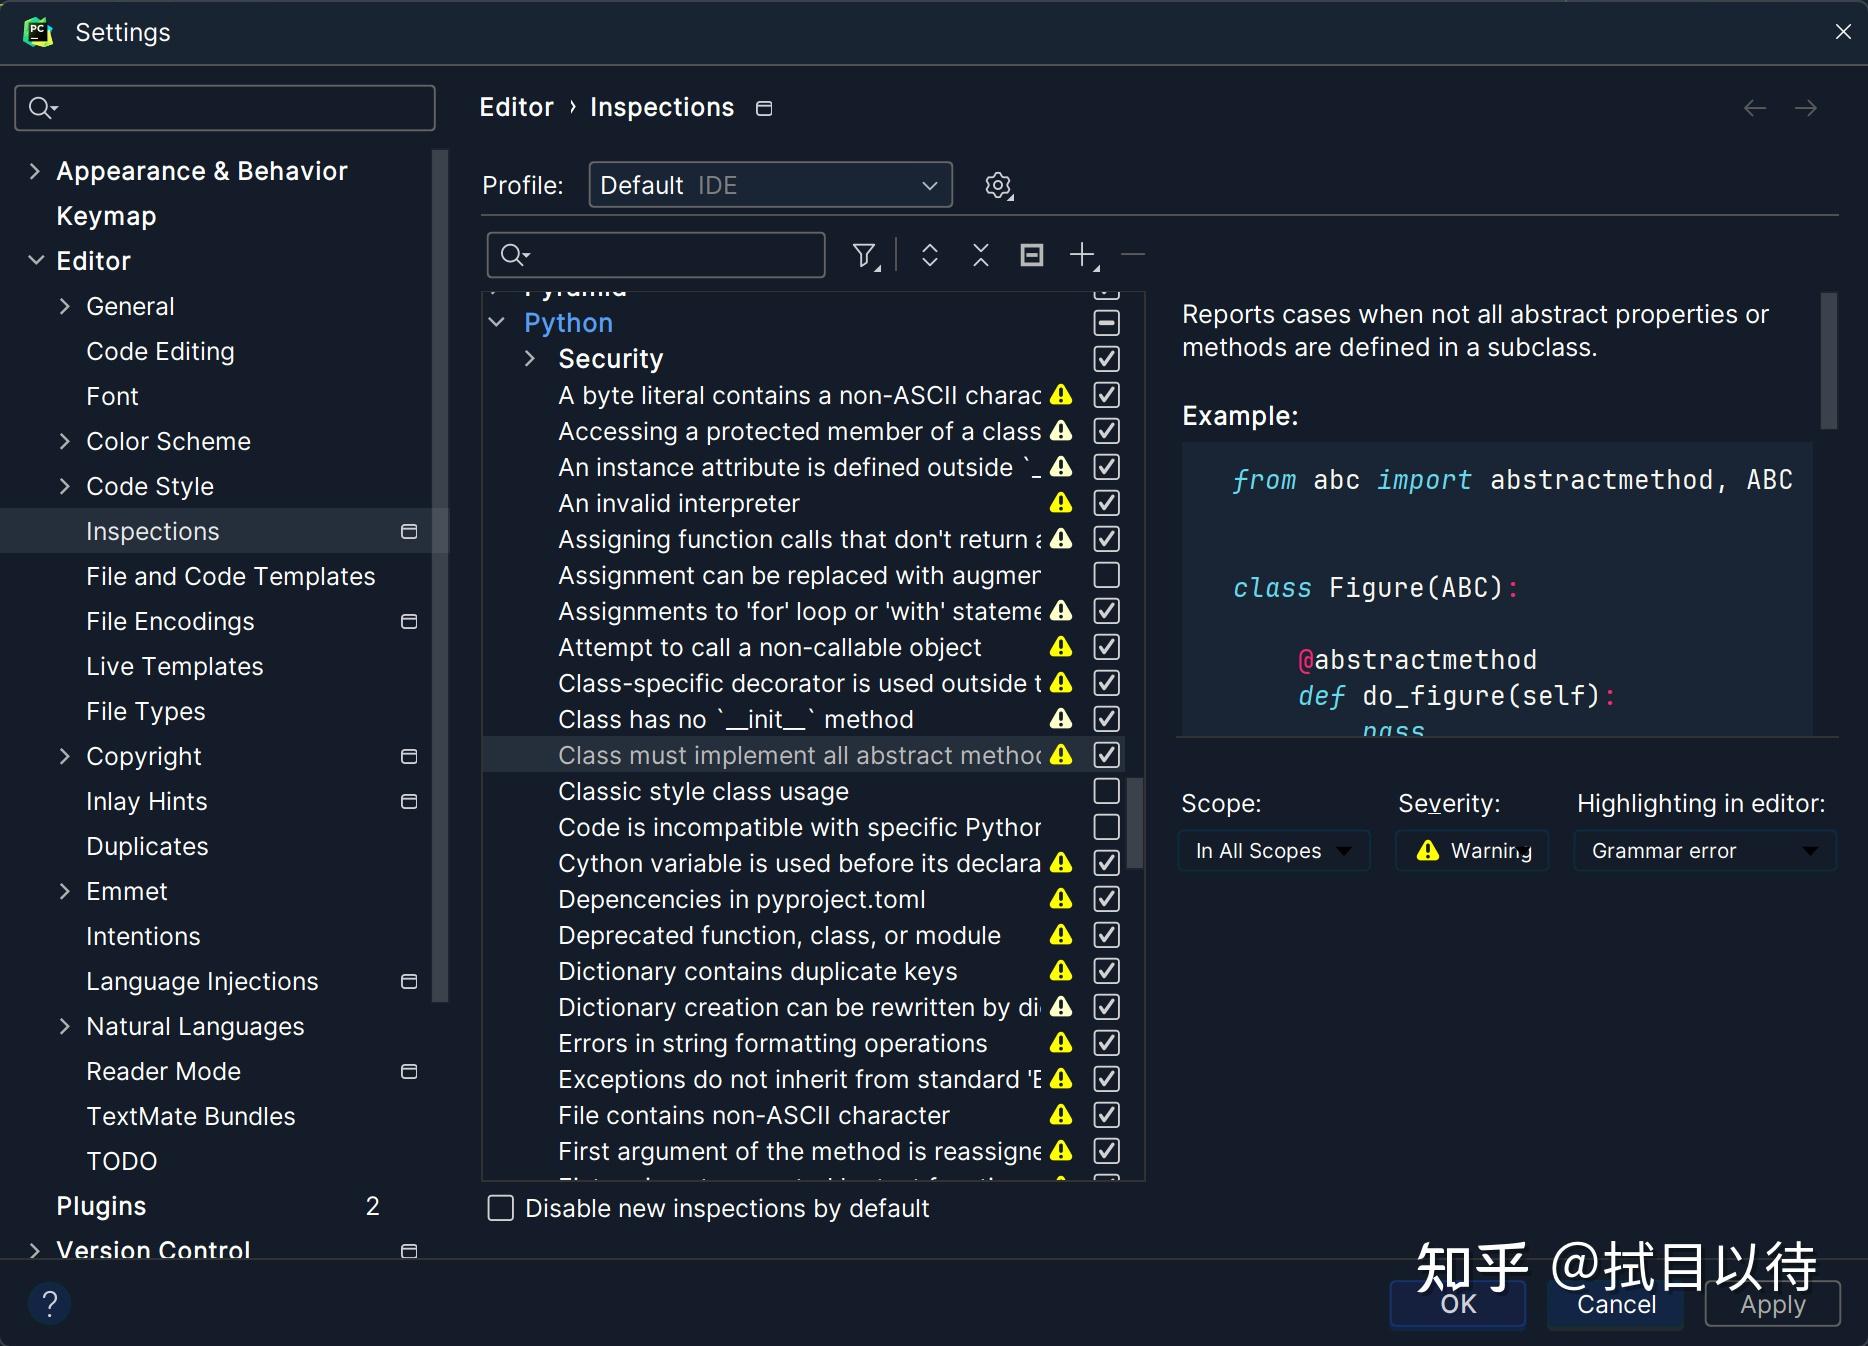Click the Apply button
The width and height of the screenshot is (1868, 1346).
(1772, 1303)
